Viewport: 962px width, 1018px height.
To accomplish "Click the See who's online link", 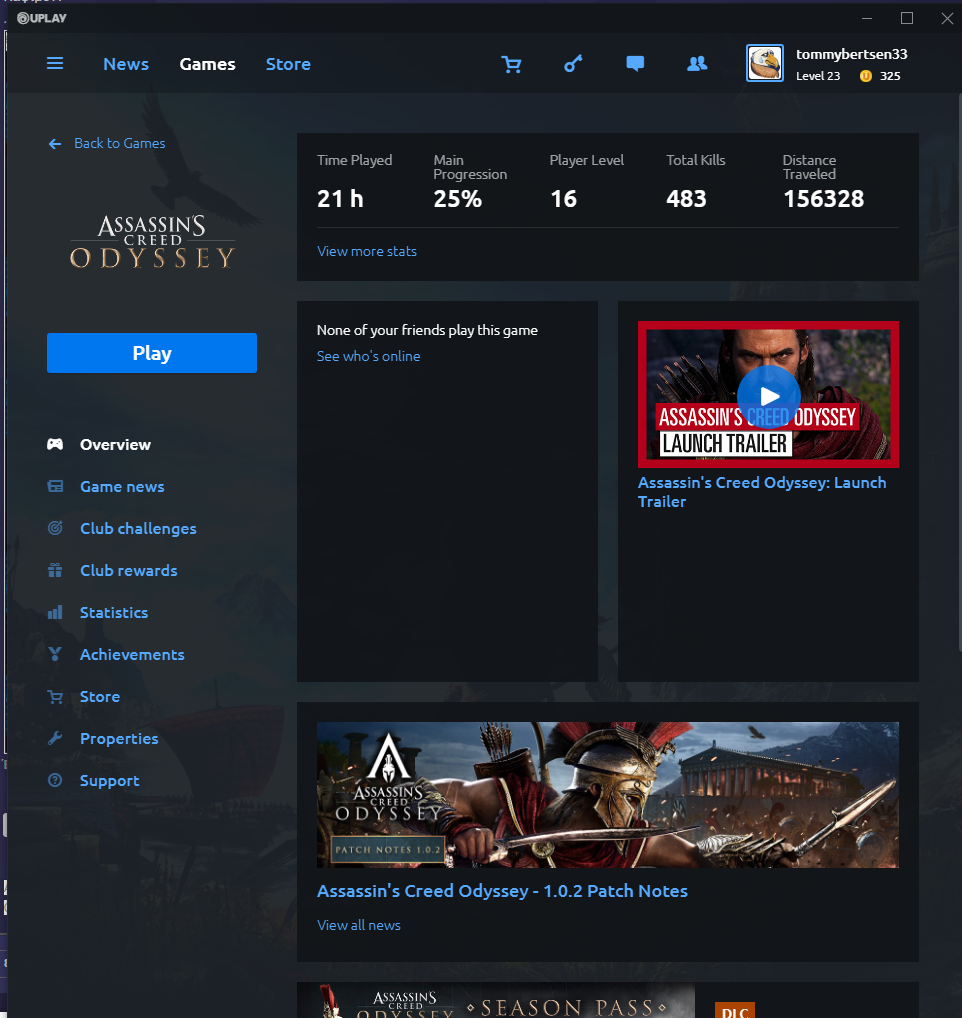I will [368, 356].
